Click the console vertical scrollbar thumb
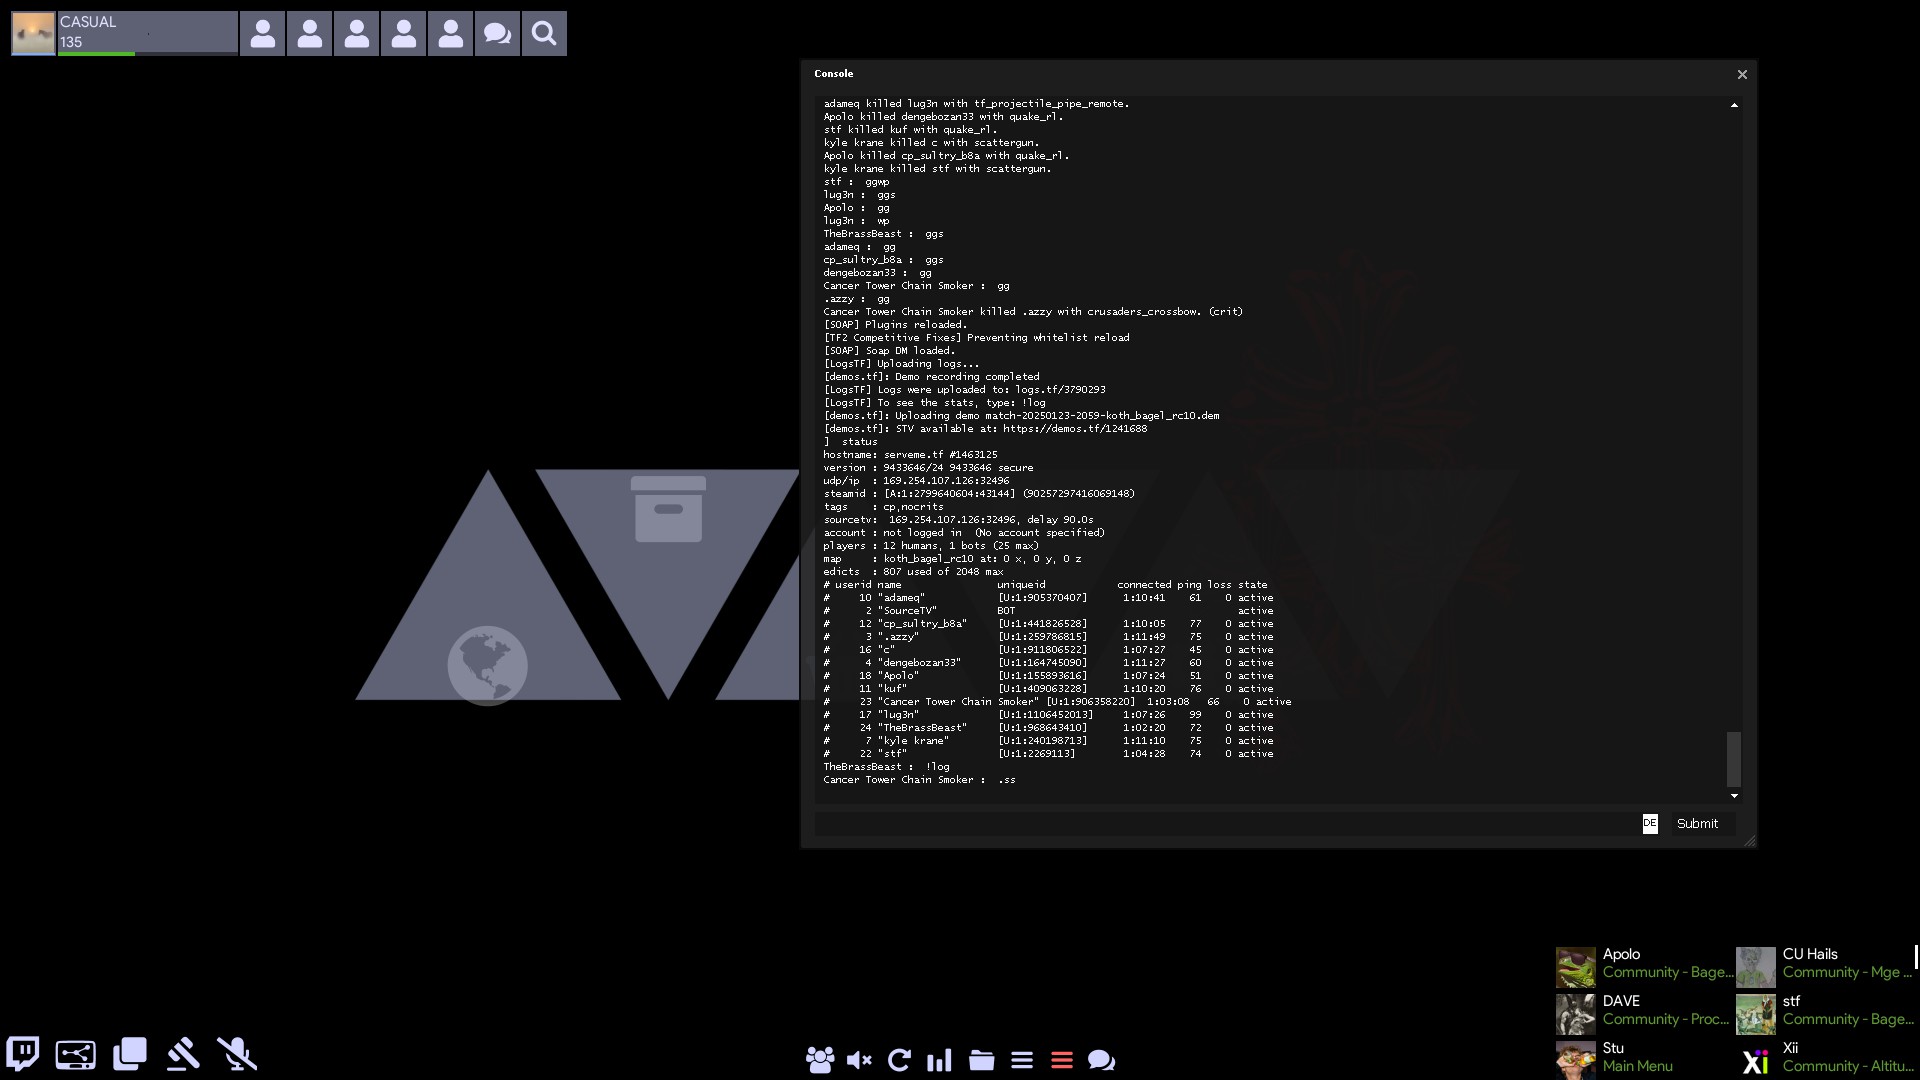The width and height of the screenshot is (1920, 1080). [x=1734, y=758]
